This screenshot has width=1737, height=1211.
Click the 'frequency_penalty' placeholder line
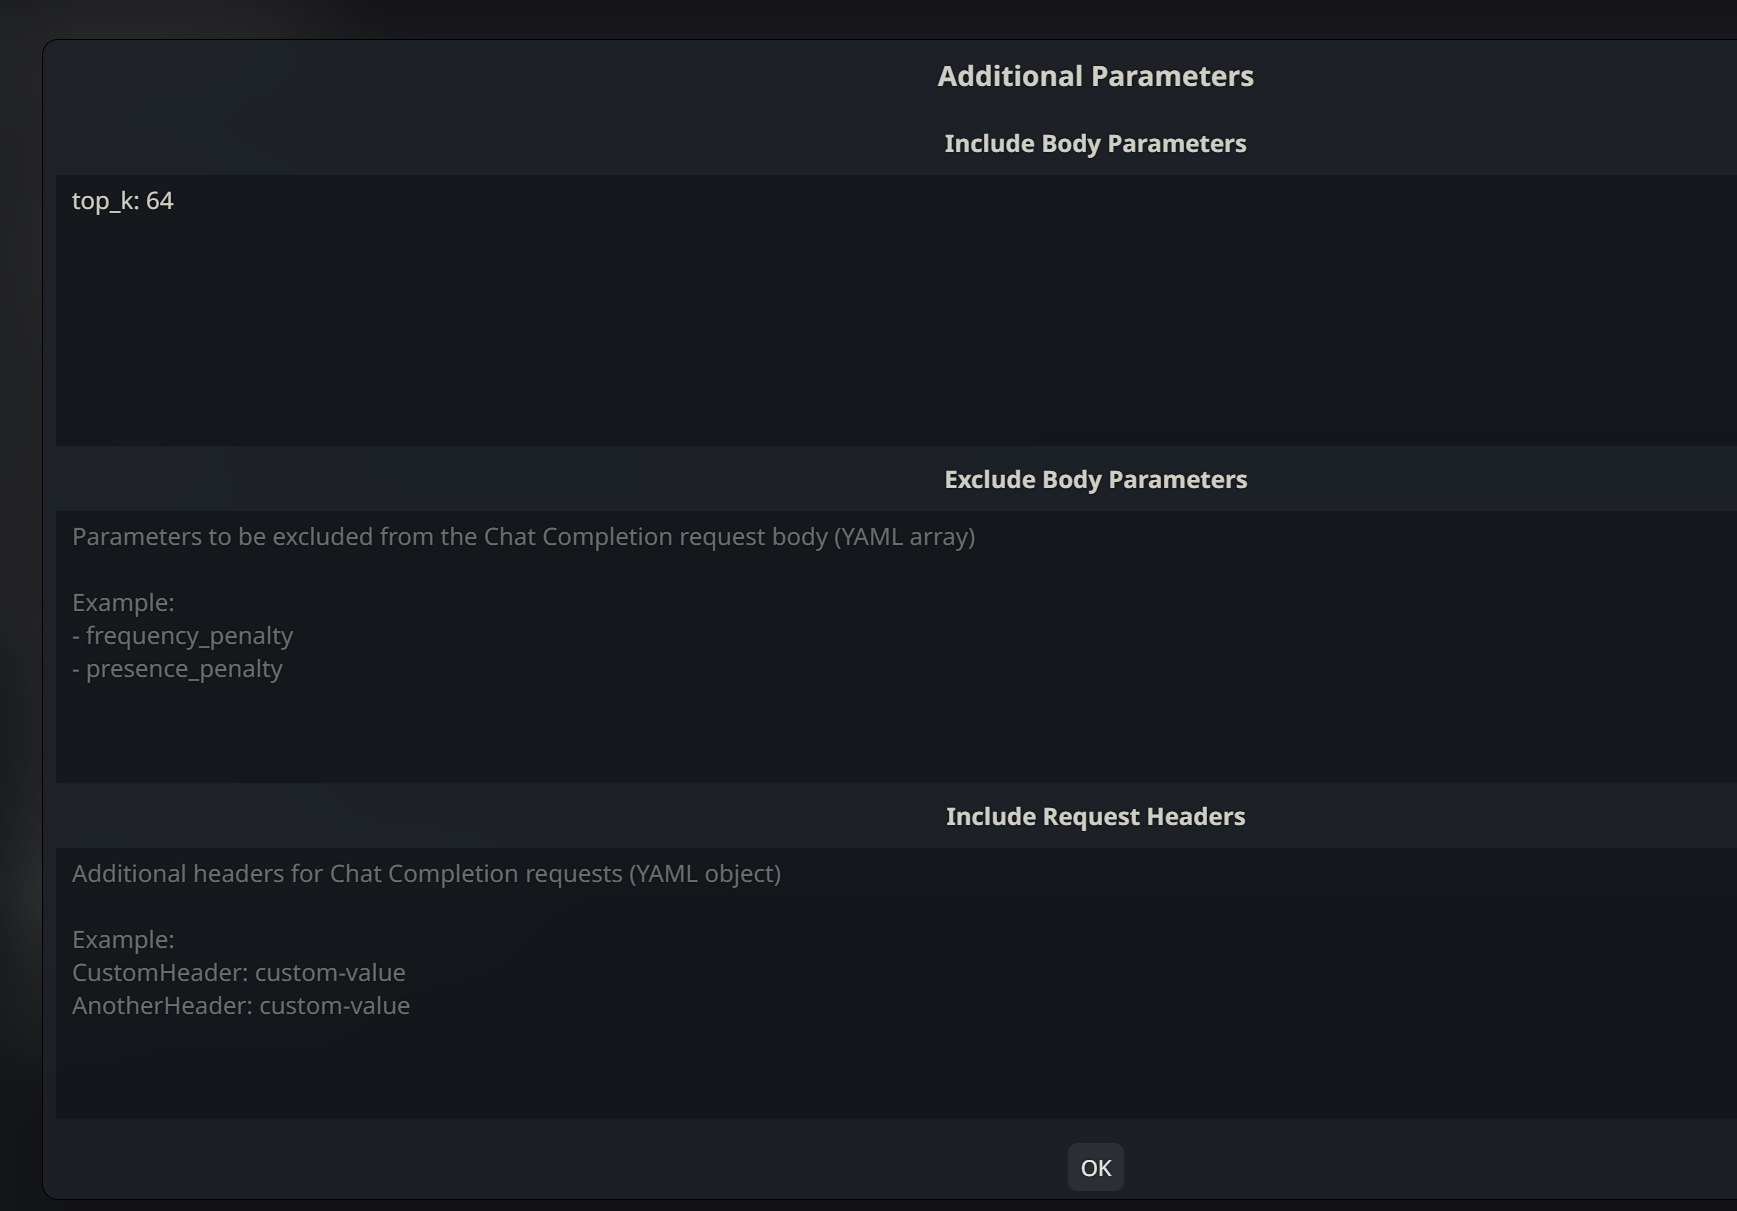point(183,636)
